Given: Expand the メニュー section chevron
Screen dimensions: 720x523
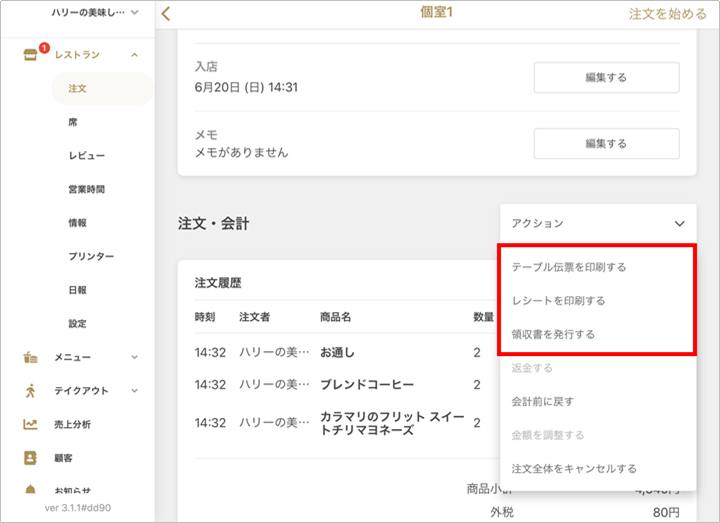Looking at the screenshot, I should click(135, 357).
